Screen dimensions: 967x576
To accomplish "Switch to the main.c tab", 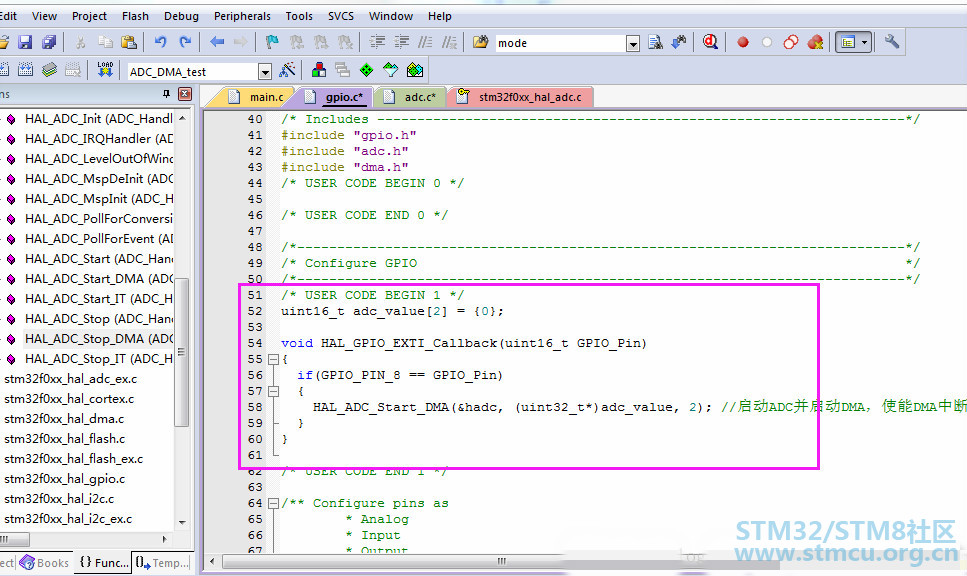I will [x=256, y=97].
